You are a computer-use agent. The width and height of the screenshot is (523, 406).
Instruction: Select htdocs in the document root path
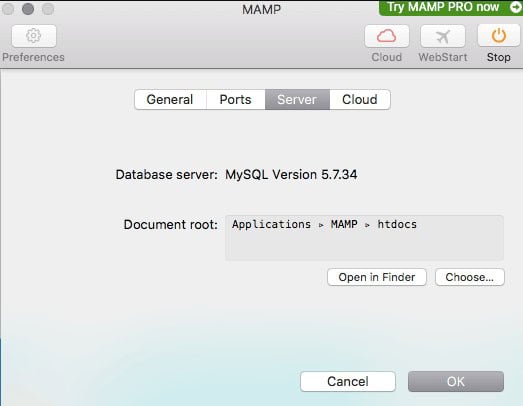point(397,224)
